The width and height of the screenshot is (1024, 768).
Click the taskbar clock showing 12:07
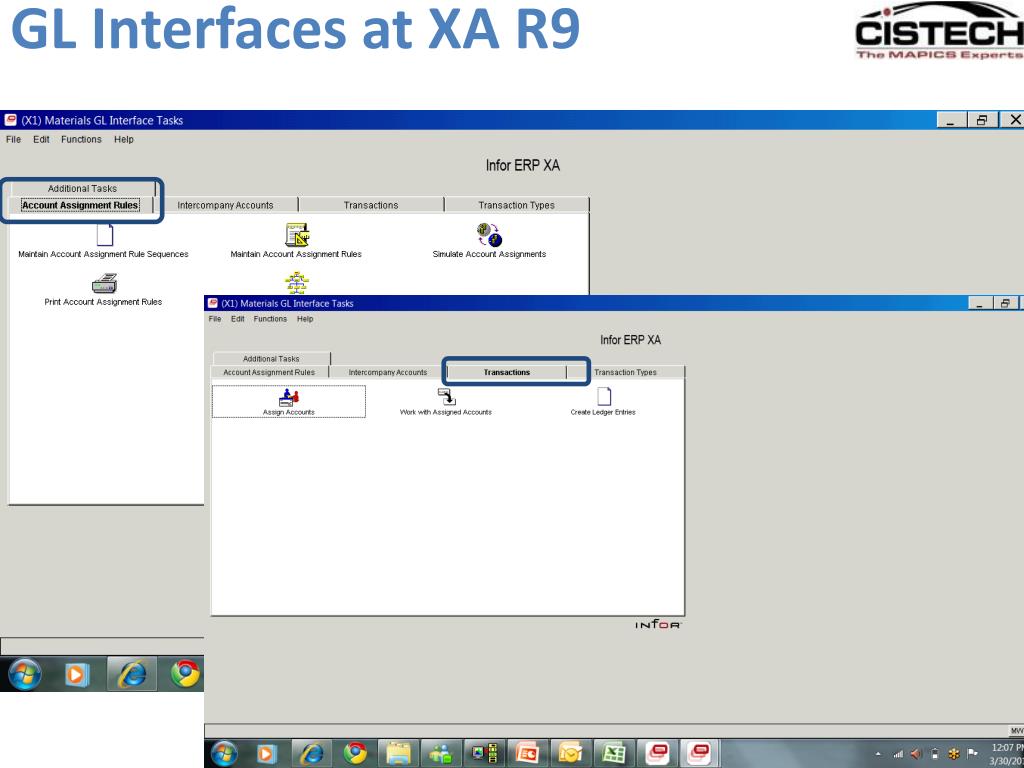click(1006, 754)
